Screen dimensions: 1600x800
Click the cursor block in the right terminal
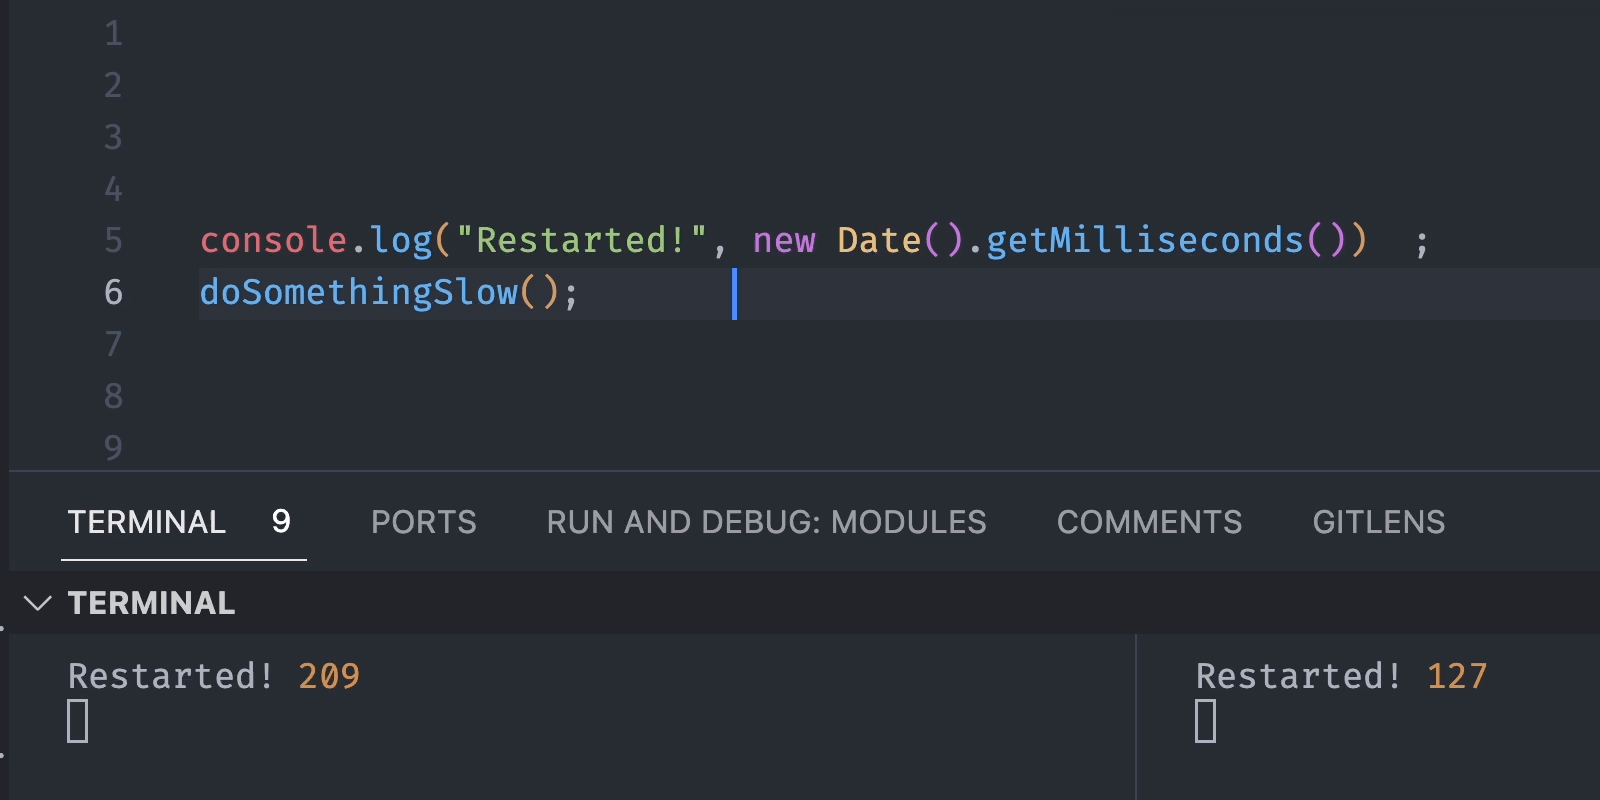[x=1206, y=721]
